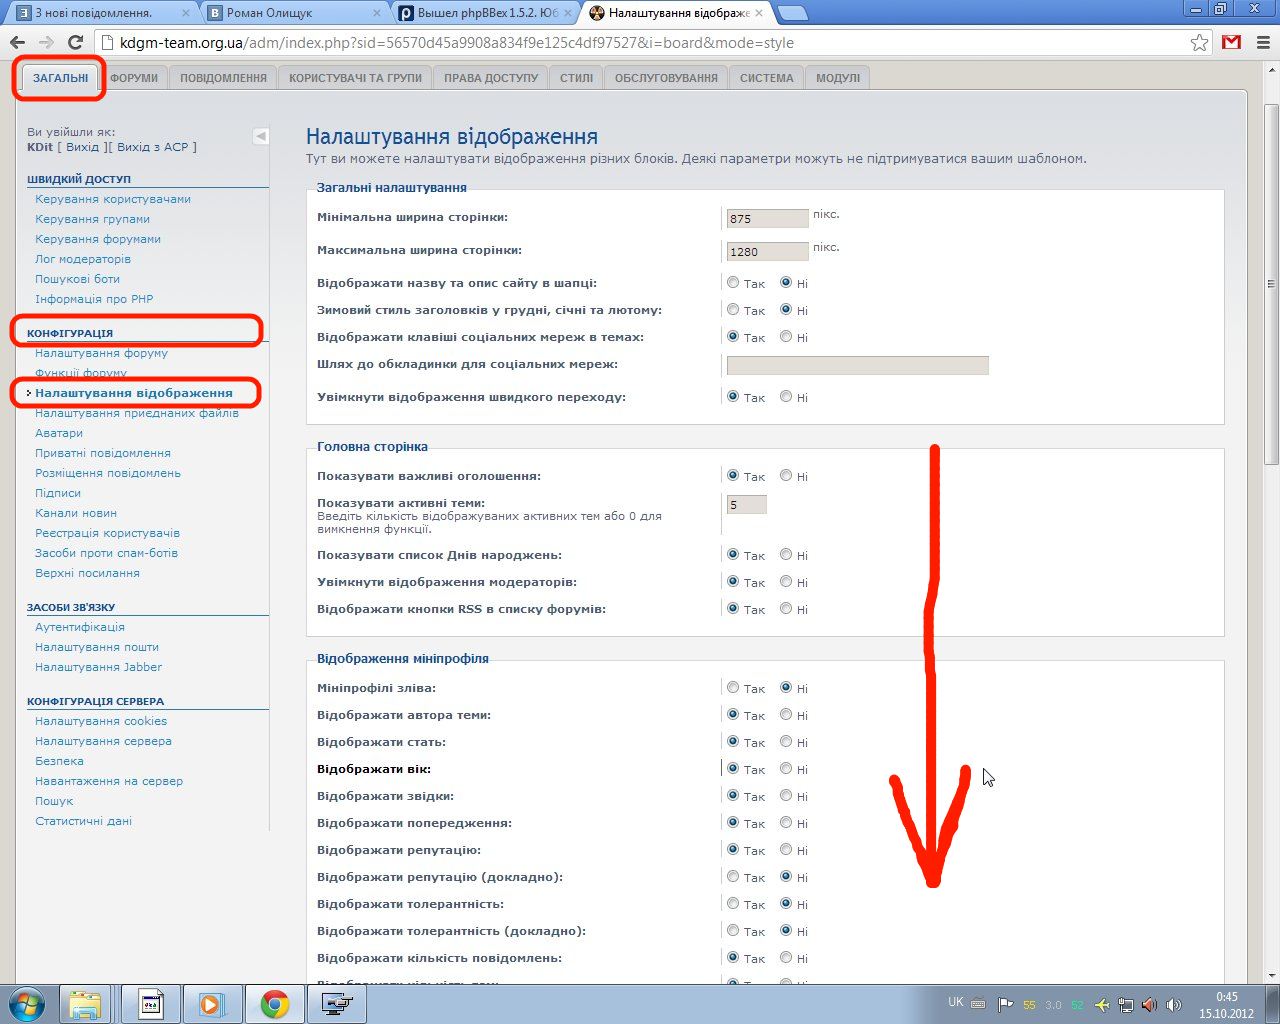Bookmark this page with the star icon
1280x1024 pixels.
tap(1199, 43)
